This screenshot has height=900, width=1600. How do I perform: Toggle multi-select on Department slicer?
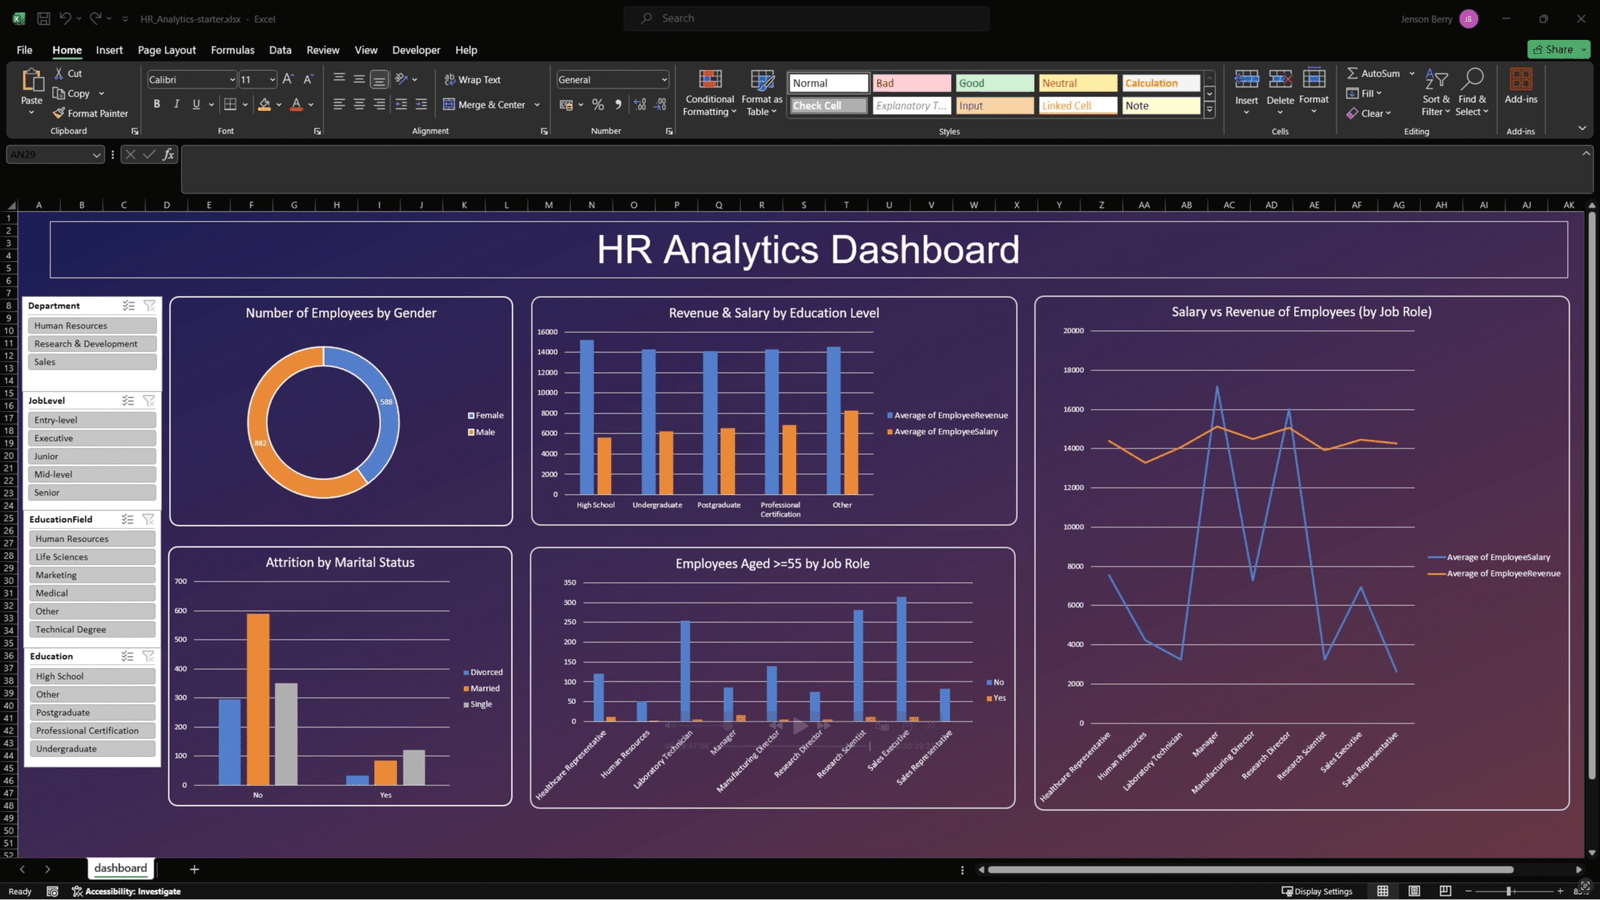click(x=128, y=306)
